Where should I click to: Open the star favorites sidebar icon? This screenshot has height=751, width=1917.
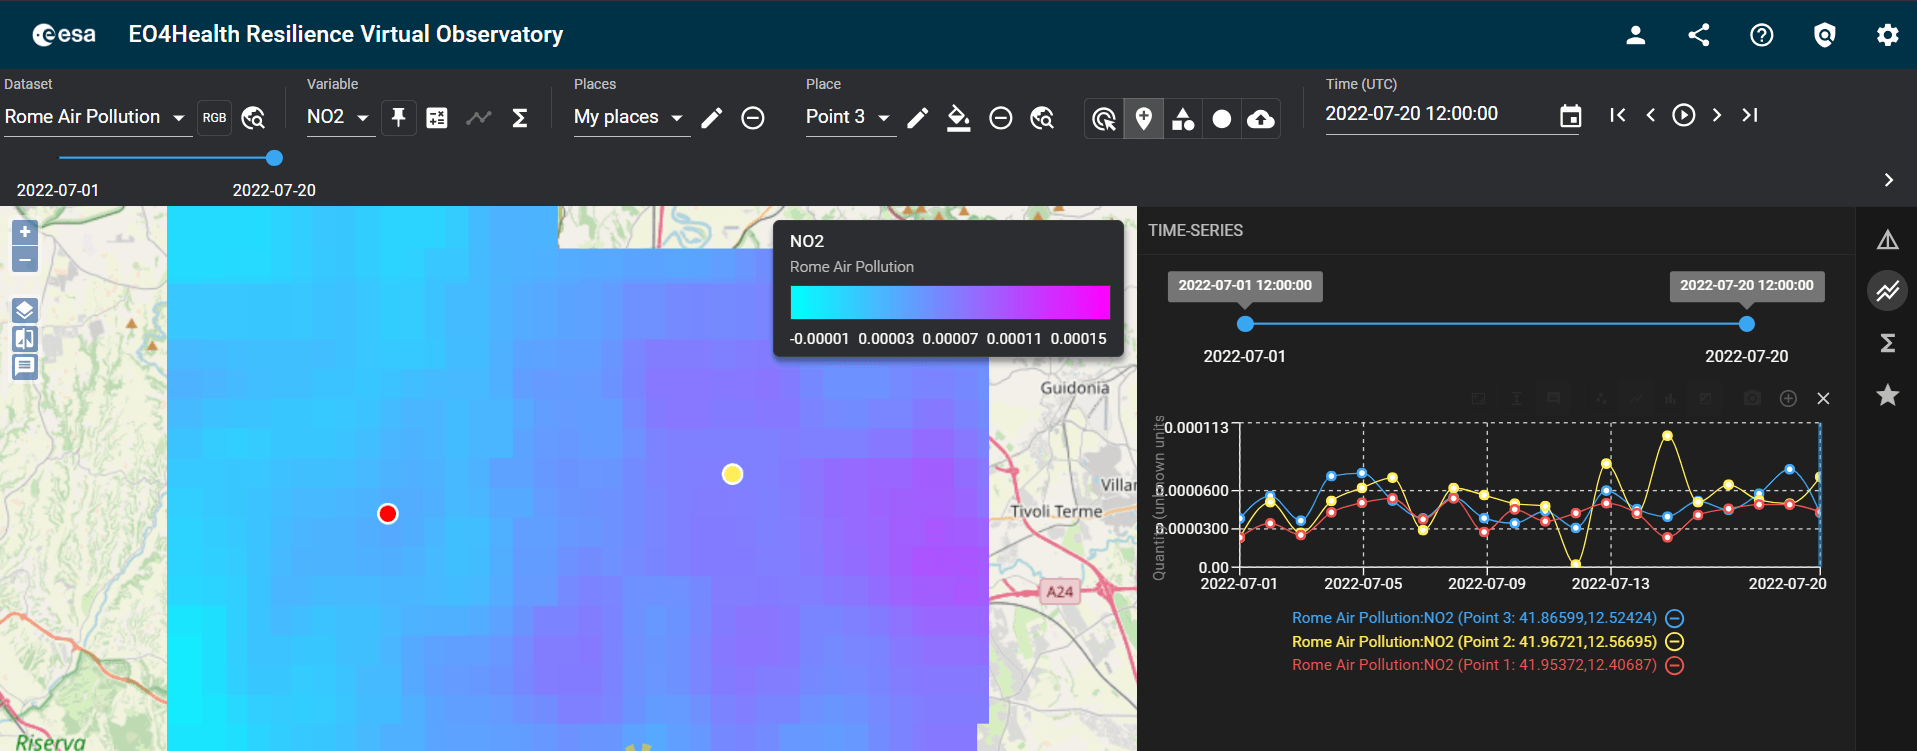tap(1888, 395)
